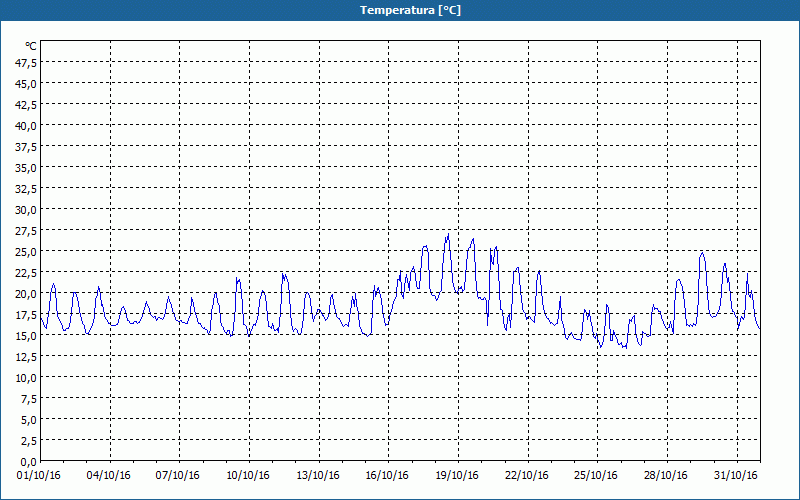Select the 28/10/16 date label
This screenshot has height=500, width=800.
pyautogui.click(x=666, y=476)
